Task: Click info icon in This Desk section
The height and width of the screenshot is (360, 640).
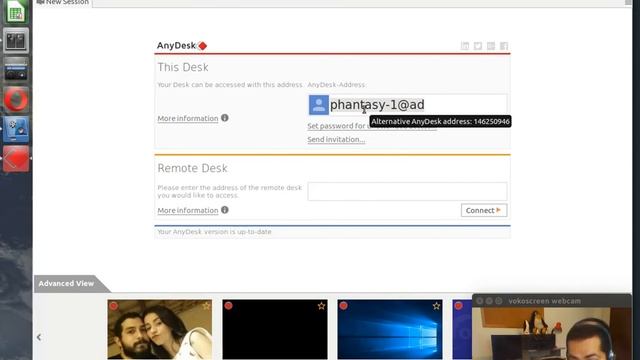Action: coord(224,118)
